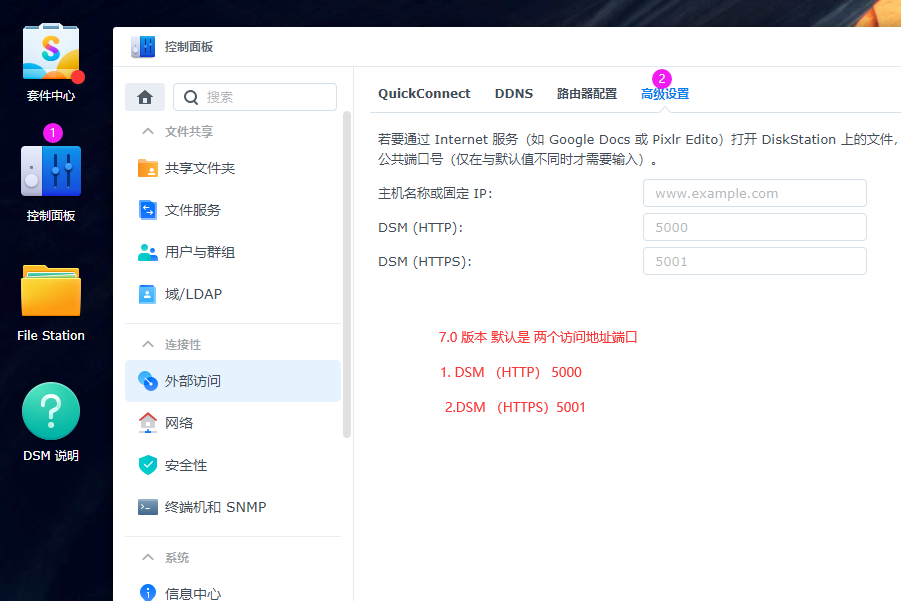Click the 主机名称或固定 IP input field
This screenshot has width=901, height=601.
754,192
